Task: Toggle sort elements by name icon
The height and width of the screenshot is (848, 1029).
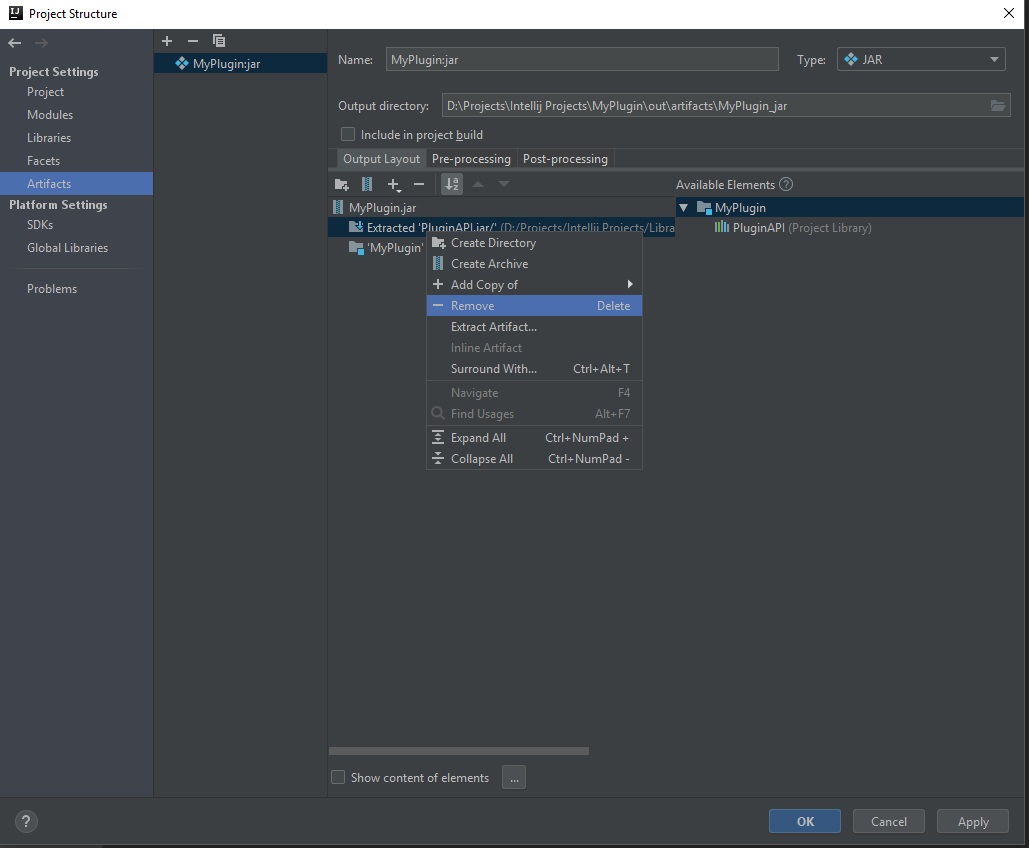Action: pyautogui.click(x=452, y=184)
